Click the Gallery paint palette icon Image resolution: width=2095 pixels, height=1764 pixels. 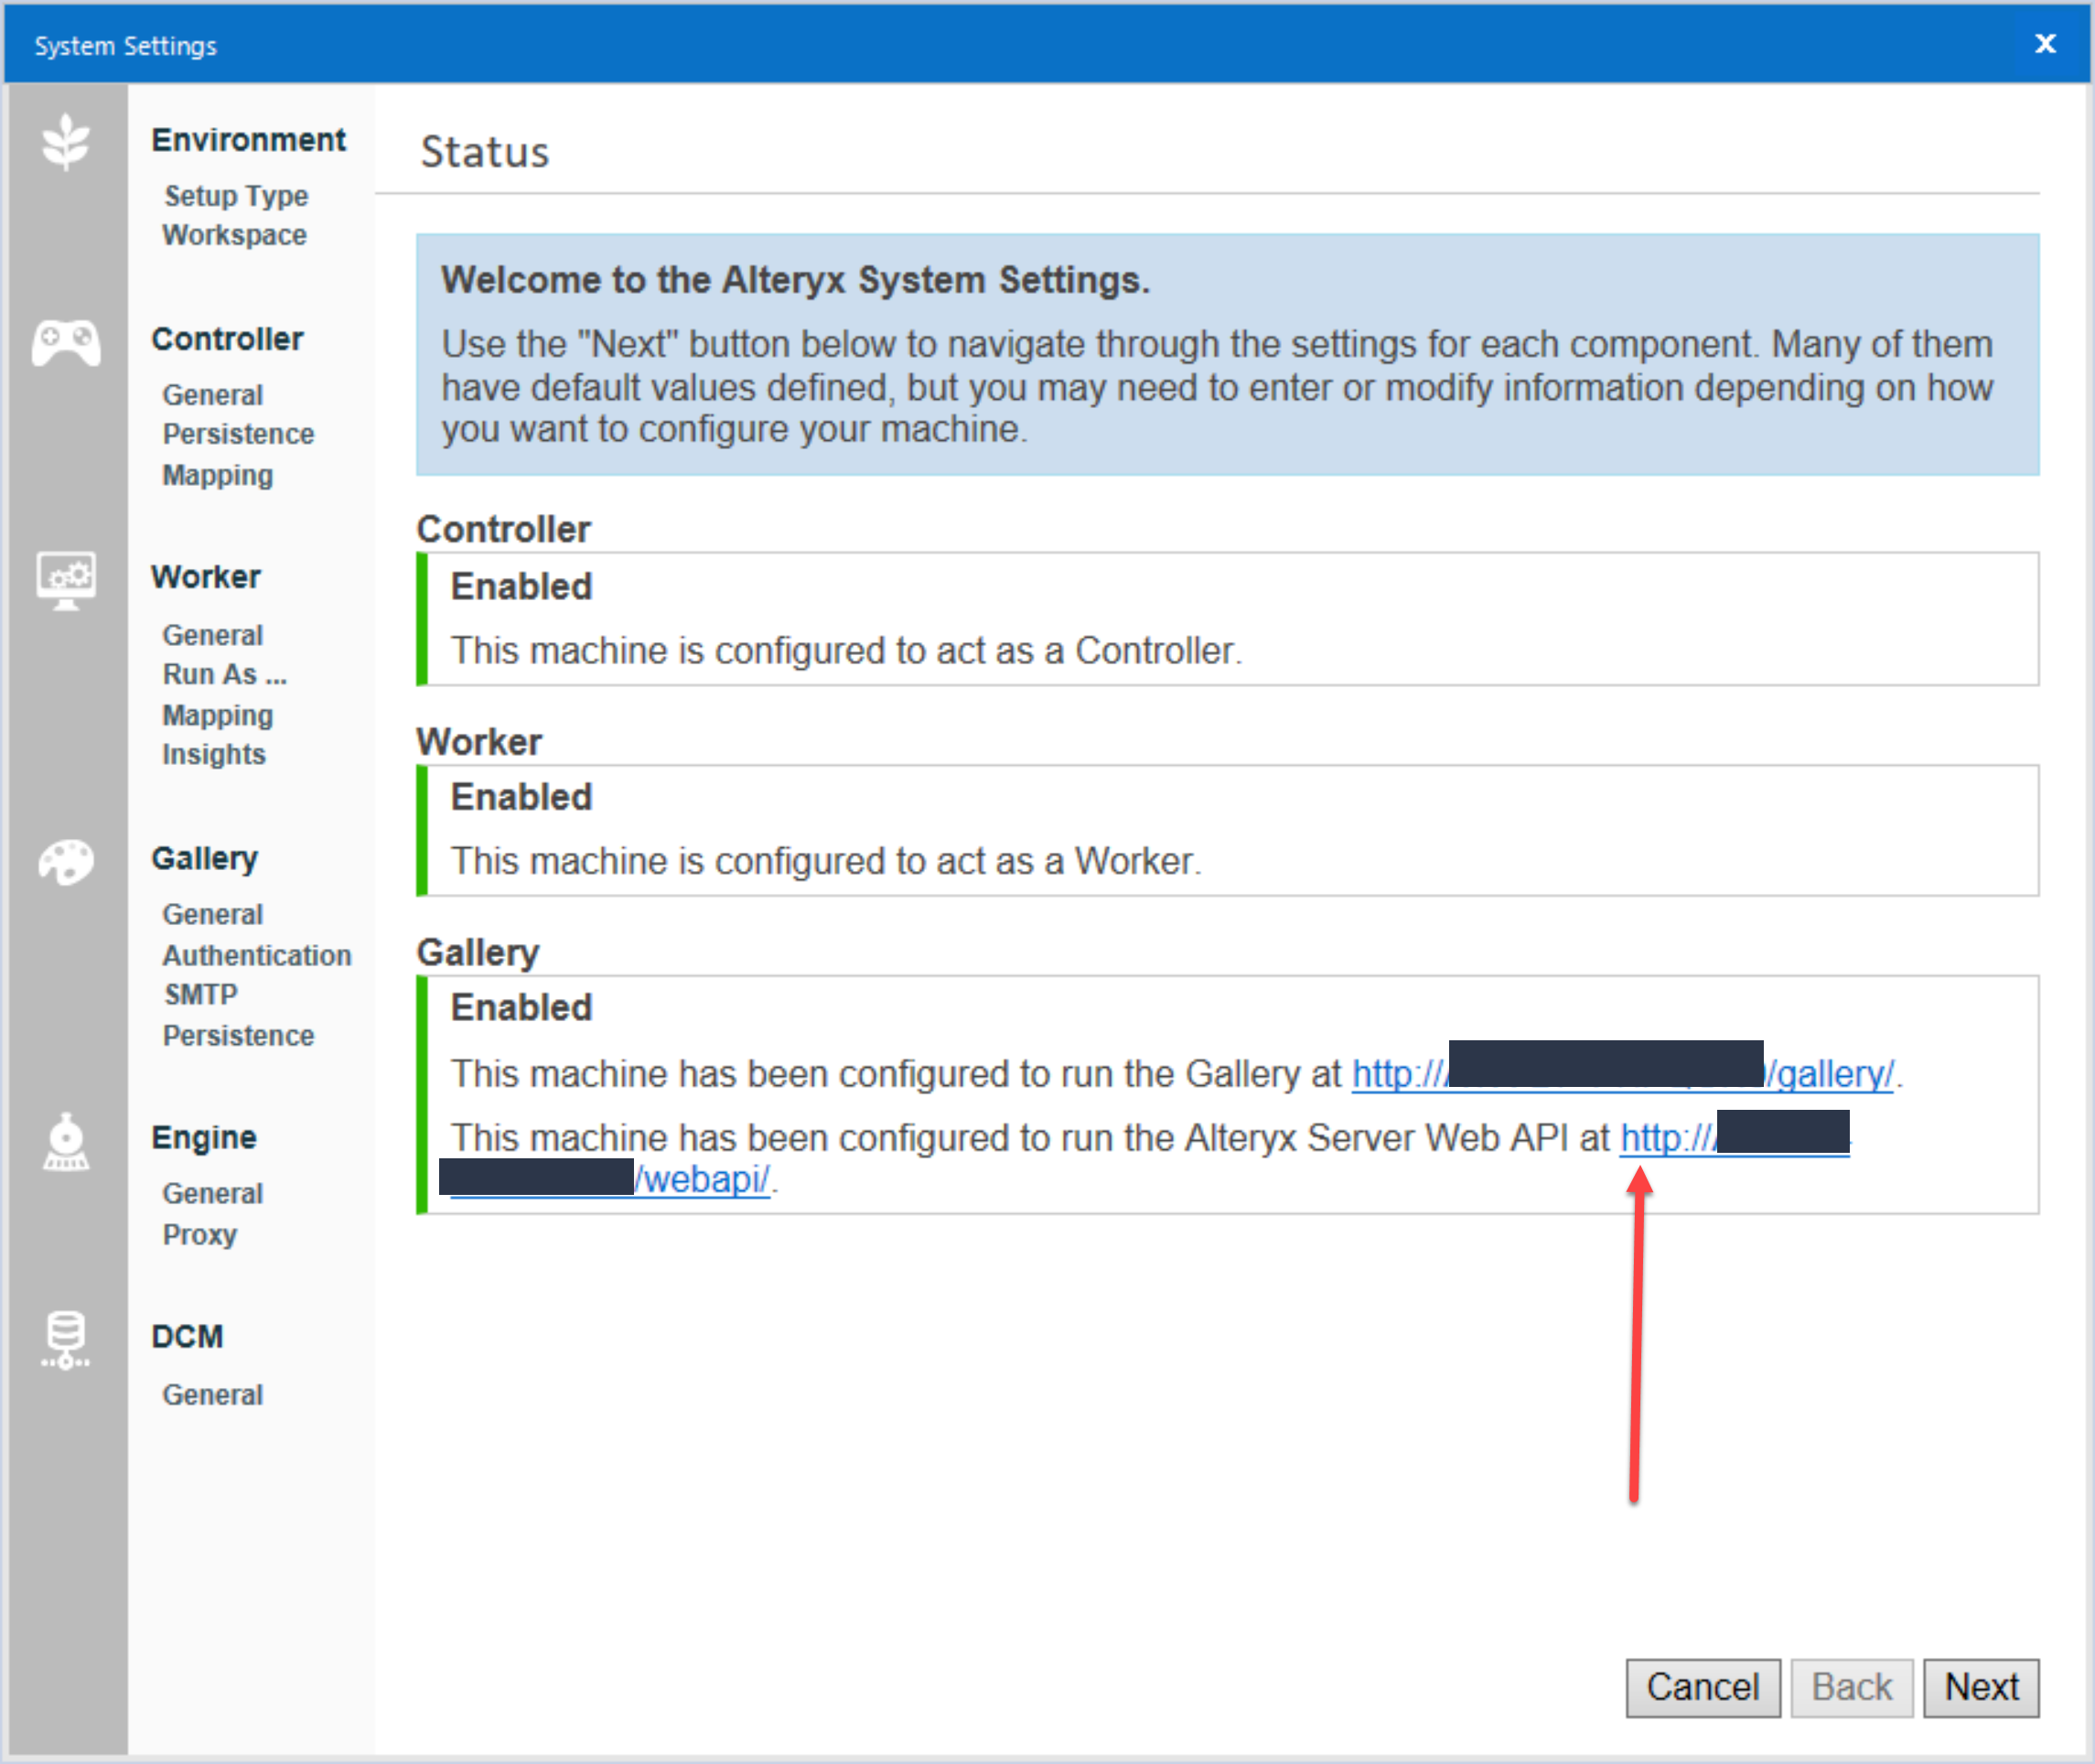coord(66,861)
